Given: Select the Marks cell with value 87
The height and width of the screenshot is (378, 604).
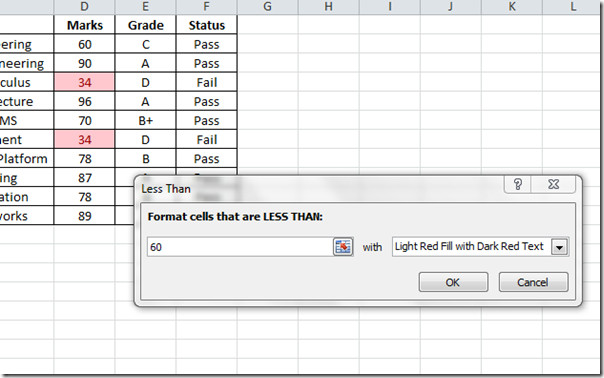Looking at the screenshot, I should tap(84, 178).
